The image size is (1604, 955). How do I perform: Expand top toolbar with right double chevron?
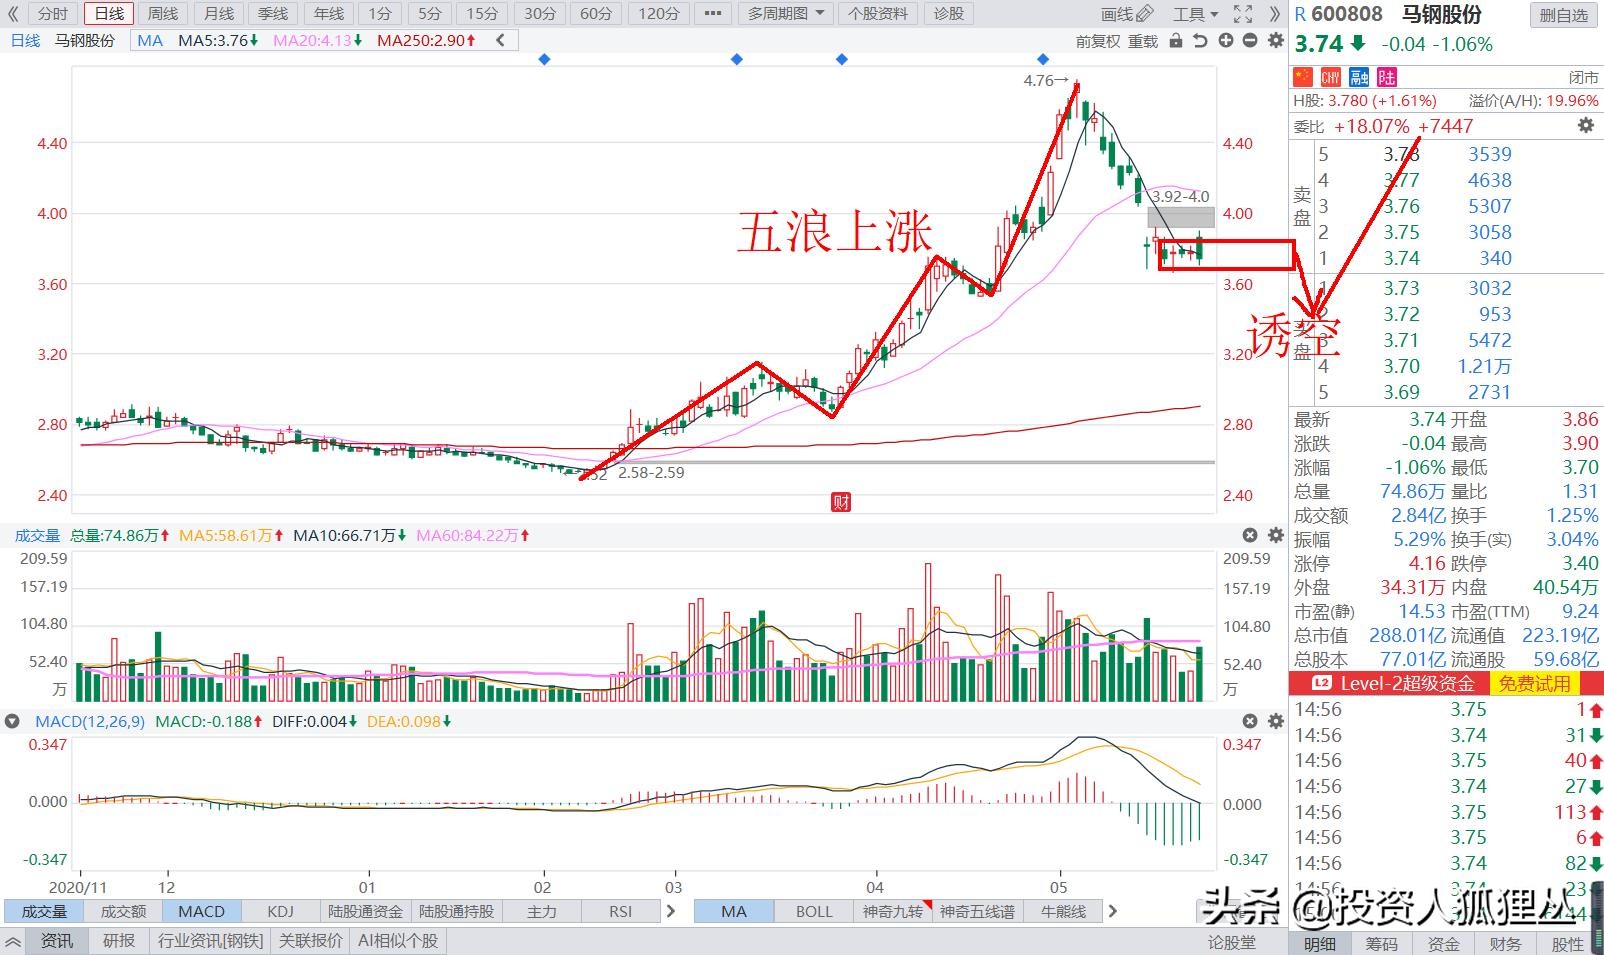click(1274, 14)
